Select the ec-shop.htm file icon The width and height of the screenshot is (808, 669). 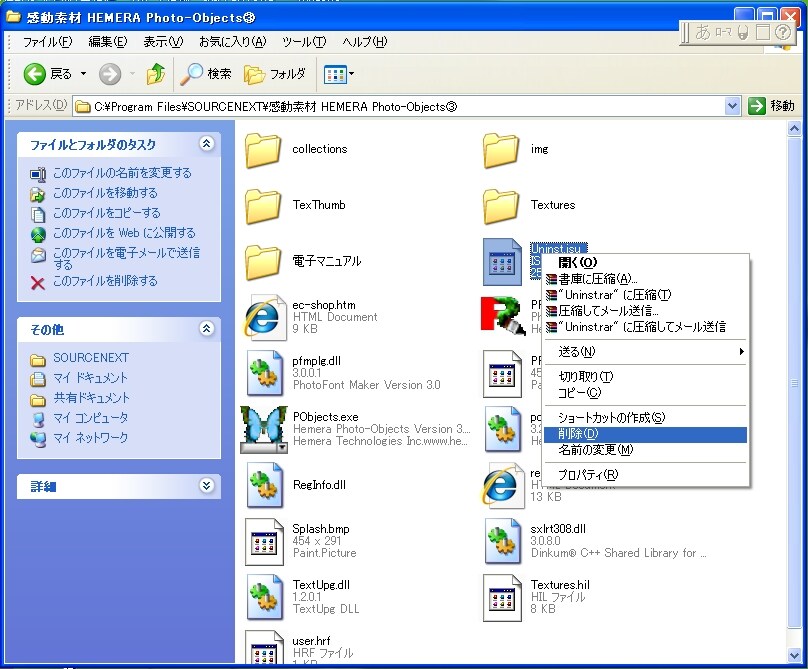(264, 317)
